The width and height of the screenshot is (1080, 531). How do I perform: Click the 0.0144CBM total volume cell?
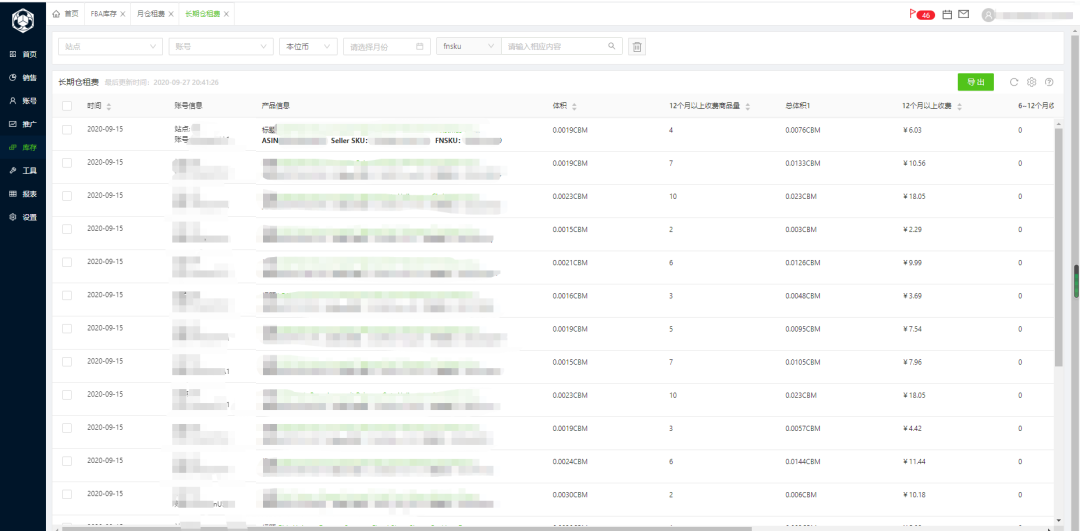point(803,461)
